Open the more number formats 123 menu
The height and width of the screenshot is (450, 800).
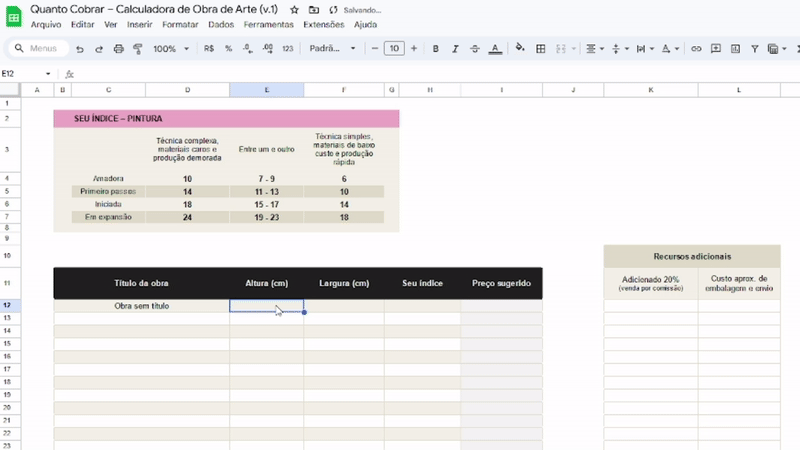[x=288, y=48]
